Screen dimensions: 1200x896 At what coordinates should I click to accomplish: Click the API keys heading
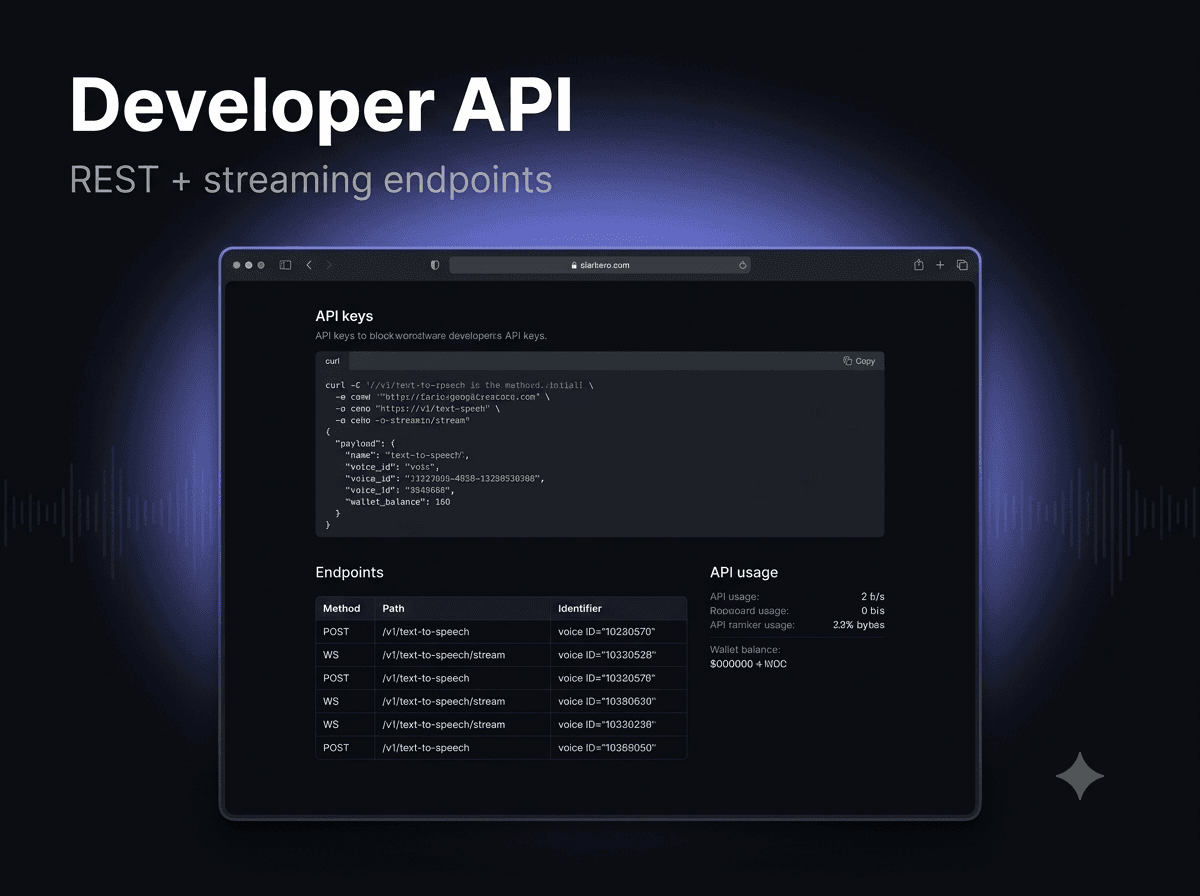(x=344, y=316)
